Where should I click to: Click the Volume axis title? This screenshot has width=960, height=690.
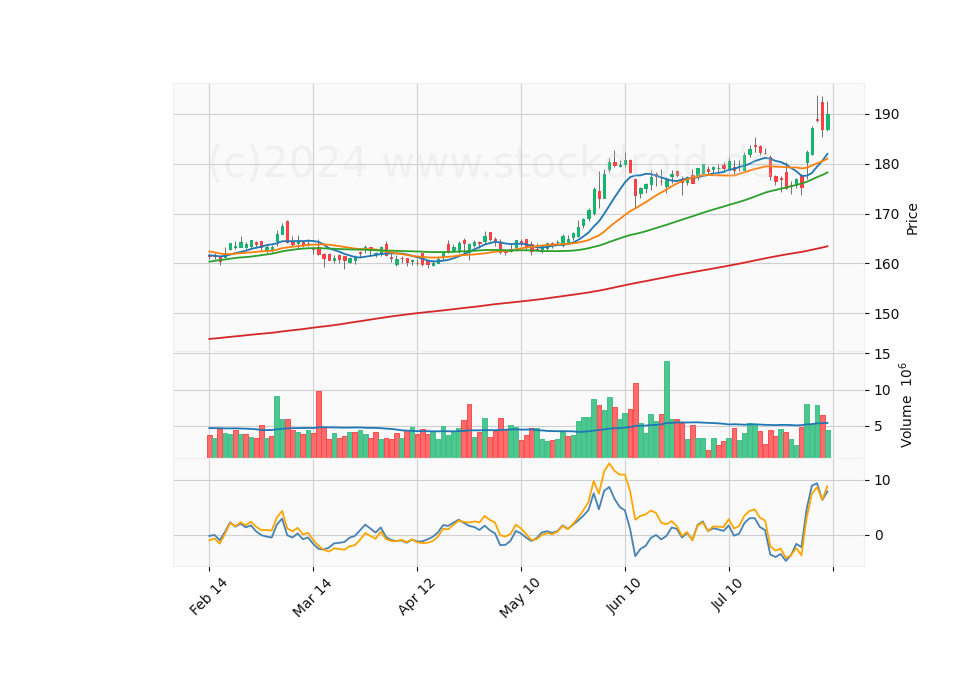coord(906,405)
